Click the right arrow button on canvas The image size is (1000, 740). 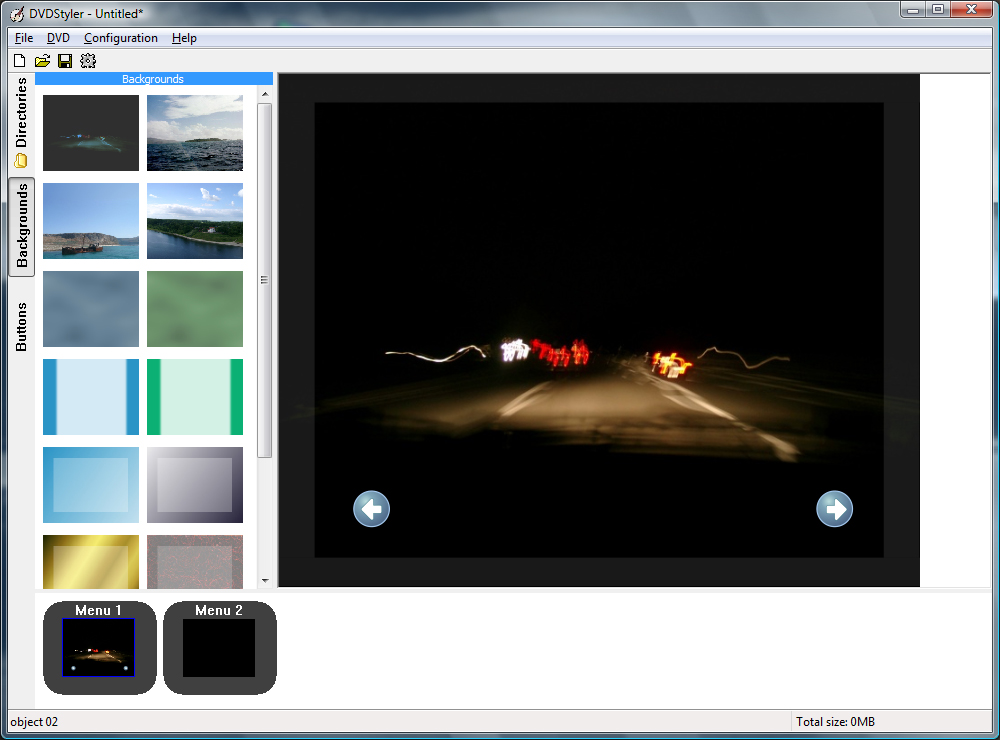(x=834, y=509)
